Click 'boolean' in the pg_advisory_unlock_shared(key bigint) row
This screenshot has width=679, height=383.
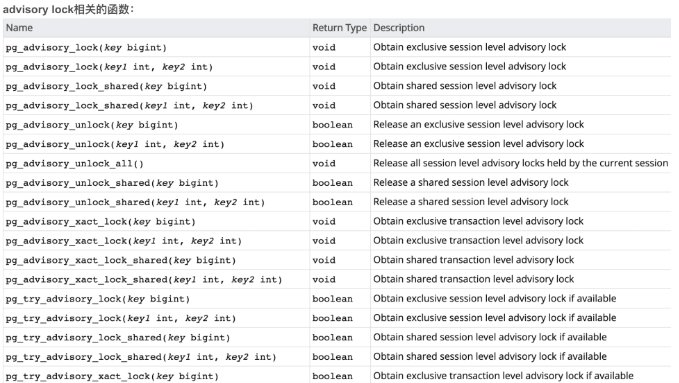tap(333, 183)
